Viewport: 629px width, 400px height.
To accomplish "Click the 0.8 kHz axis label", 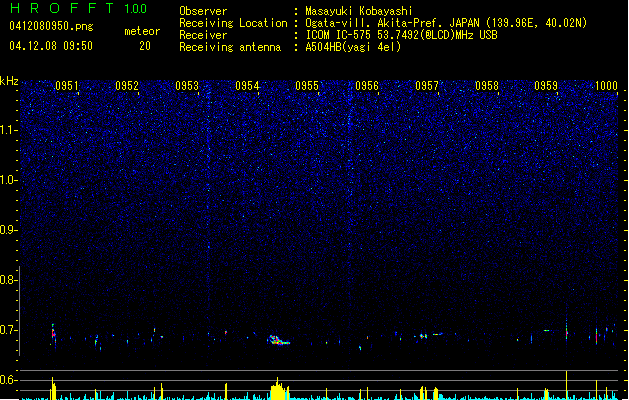I will tap(8, 280).
